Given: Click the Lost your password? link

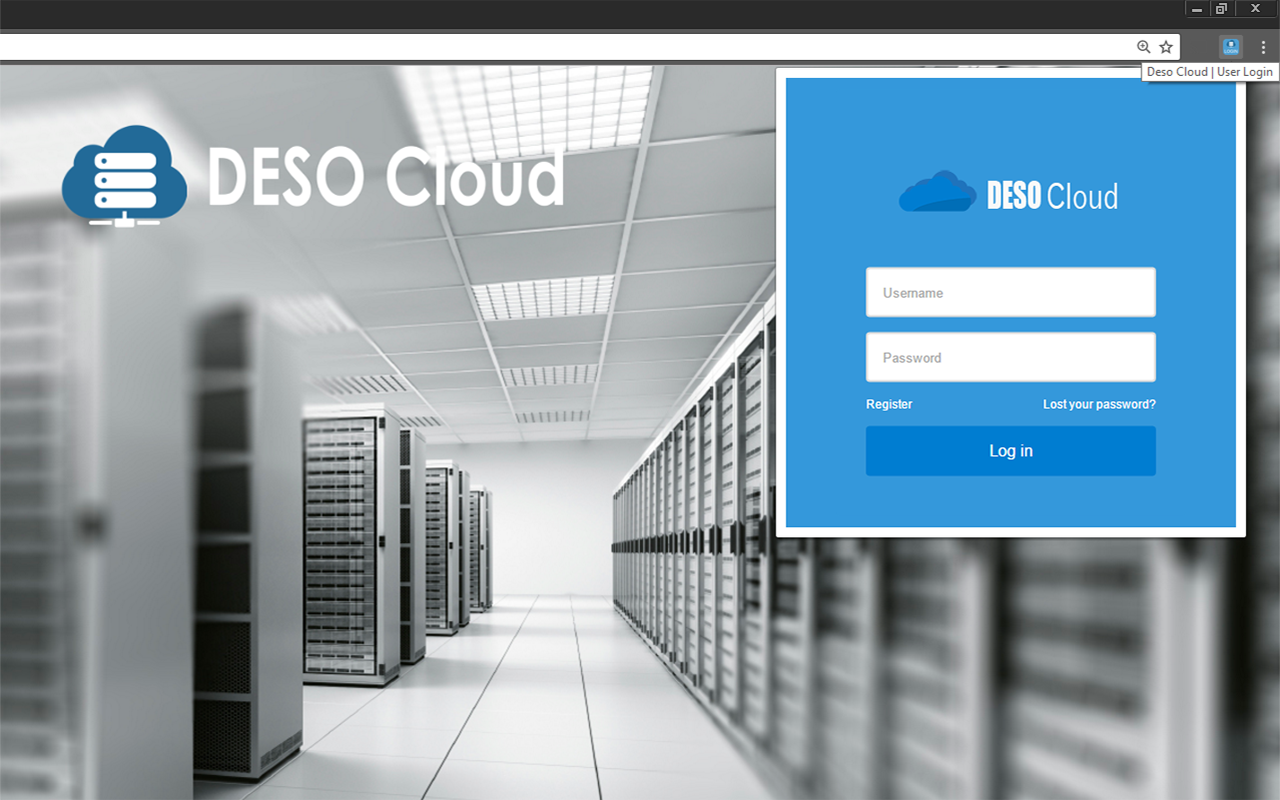Looking at the screenshot, I should (x=1099, y=404).
